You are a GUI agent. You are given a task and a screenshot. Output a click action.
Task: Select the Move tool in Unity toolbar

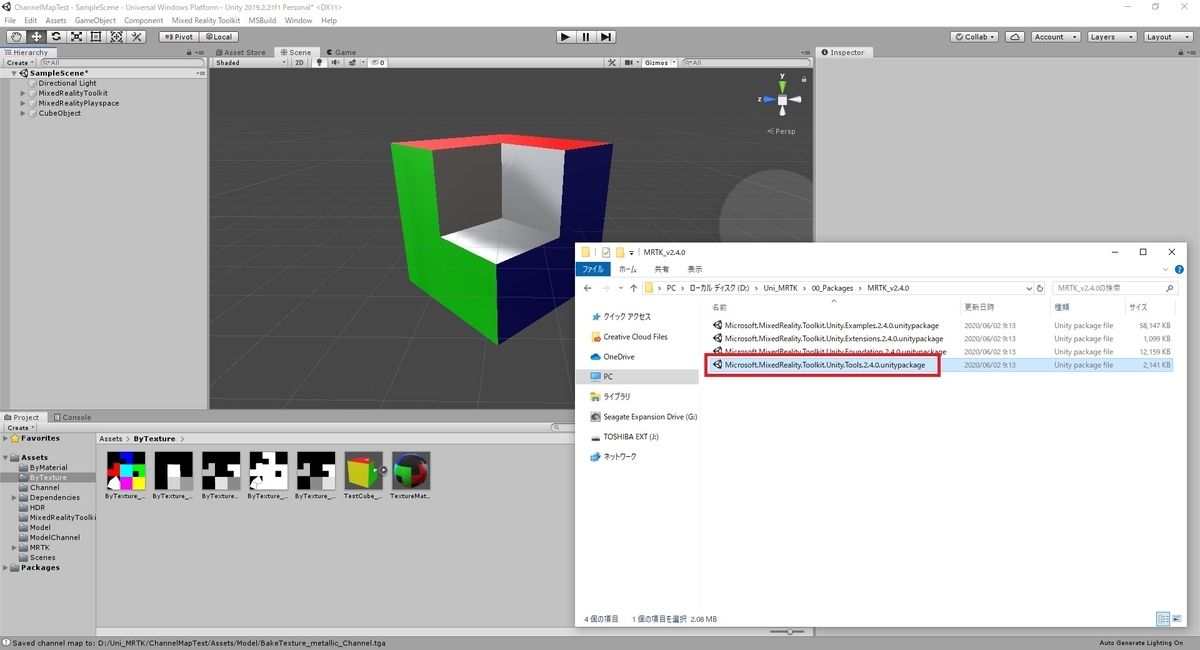[36, 37]
